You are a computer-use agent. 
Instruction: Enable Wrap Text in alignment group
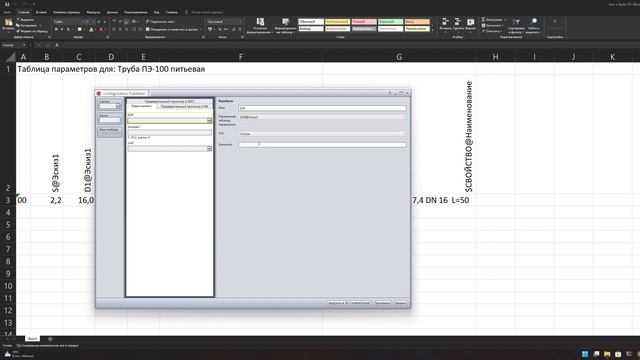click(160, 21)
